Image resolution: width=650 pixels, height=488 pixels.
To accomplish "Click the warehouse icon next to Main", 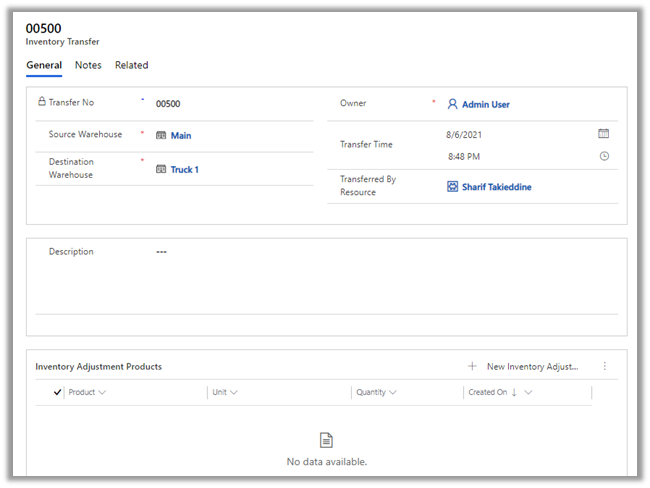I will 161,136.
